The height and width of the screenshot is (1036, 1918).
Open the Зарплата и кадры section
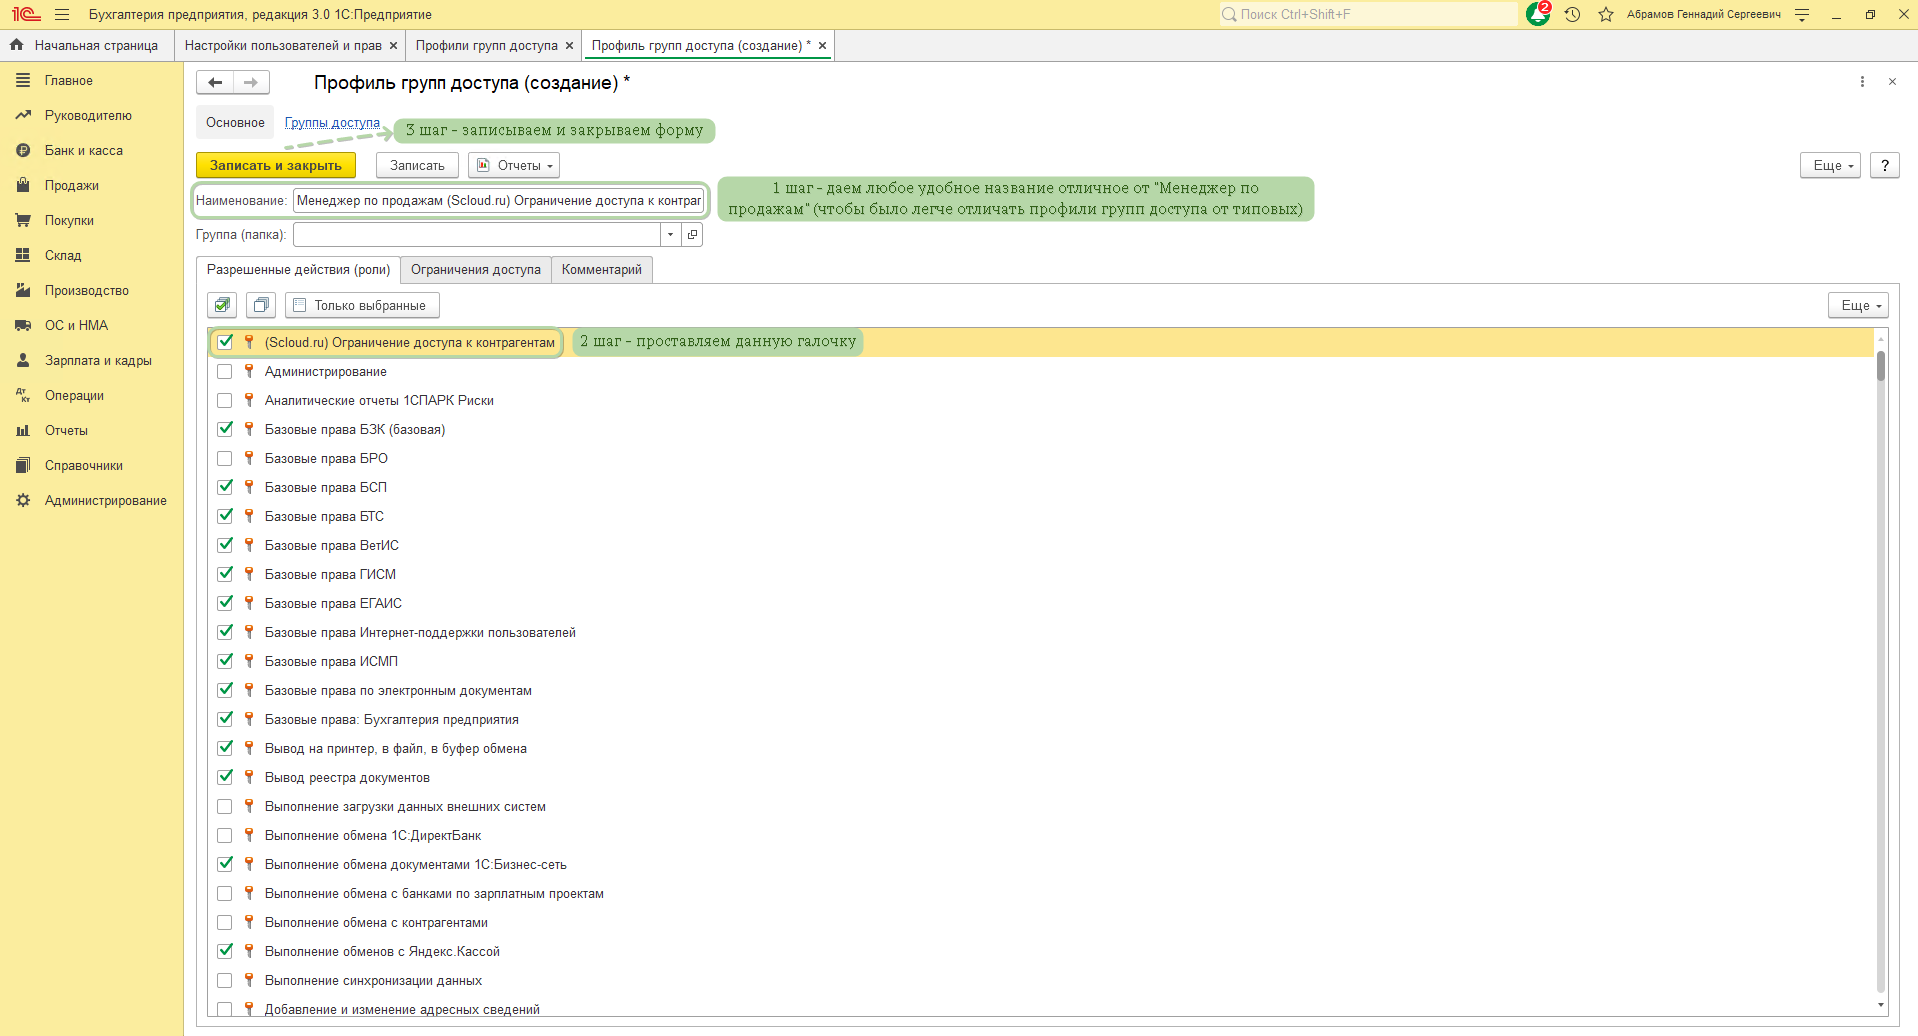point(98,361)
